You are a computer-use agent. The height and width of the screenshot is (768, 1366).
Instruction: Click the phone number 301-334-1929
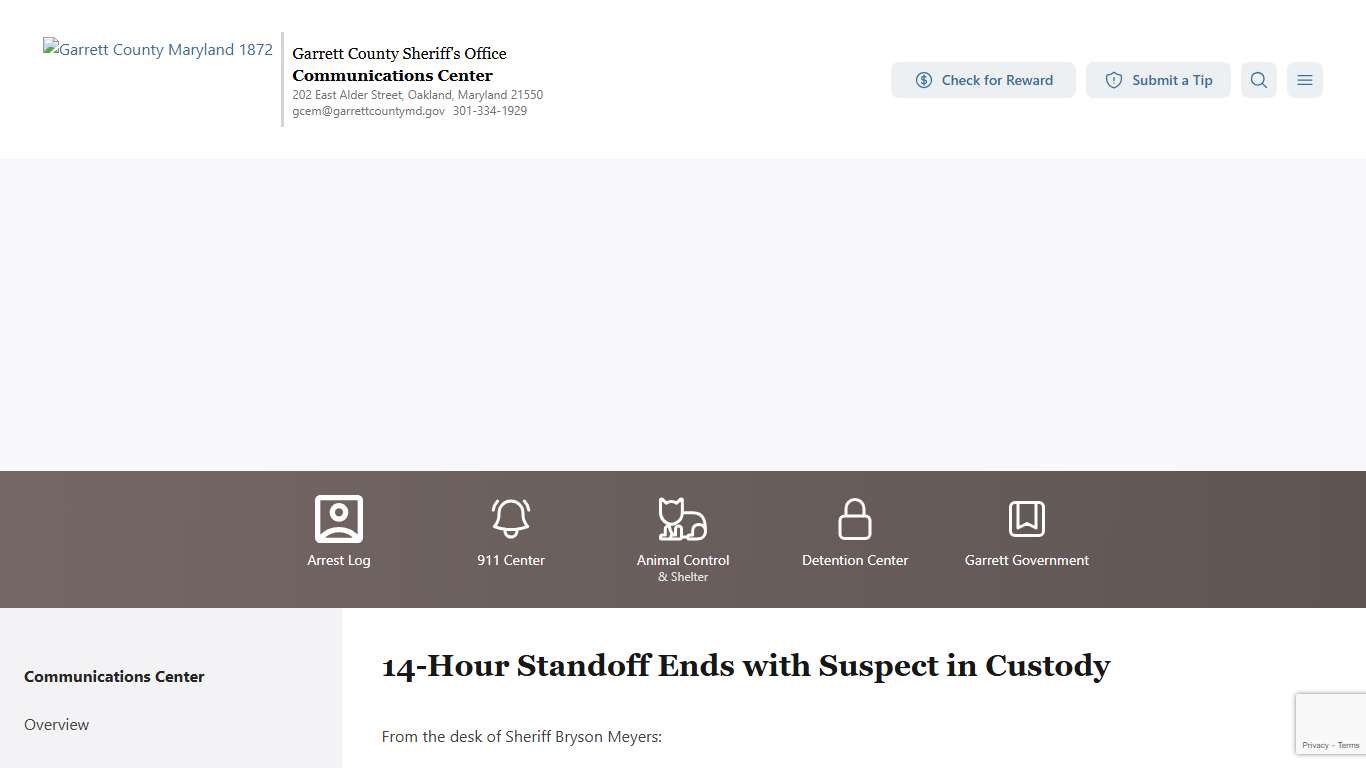tap(489, 111)
